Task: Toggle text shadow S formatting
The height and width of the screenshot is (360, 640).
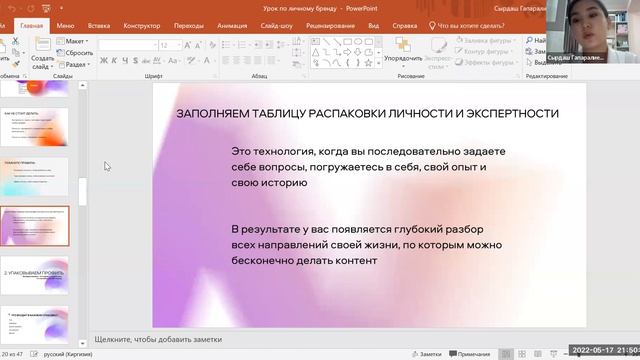Action: (x=136, y=60)
